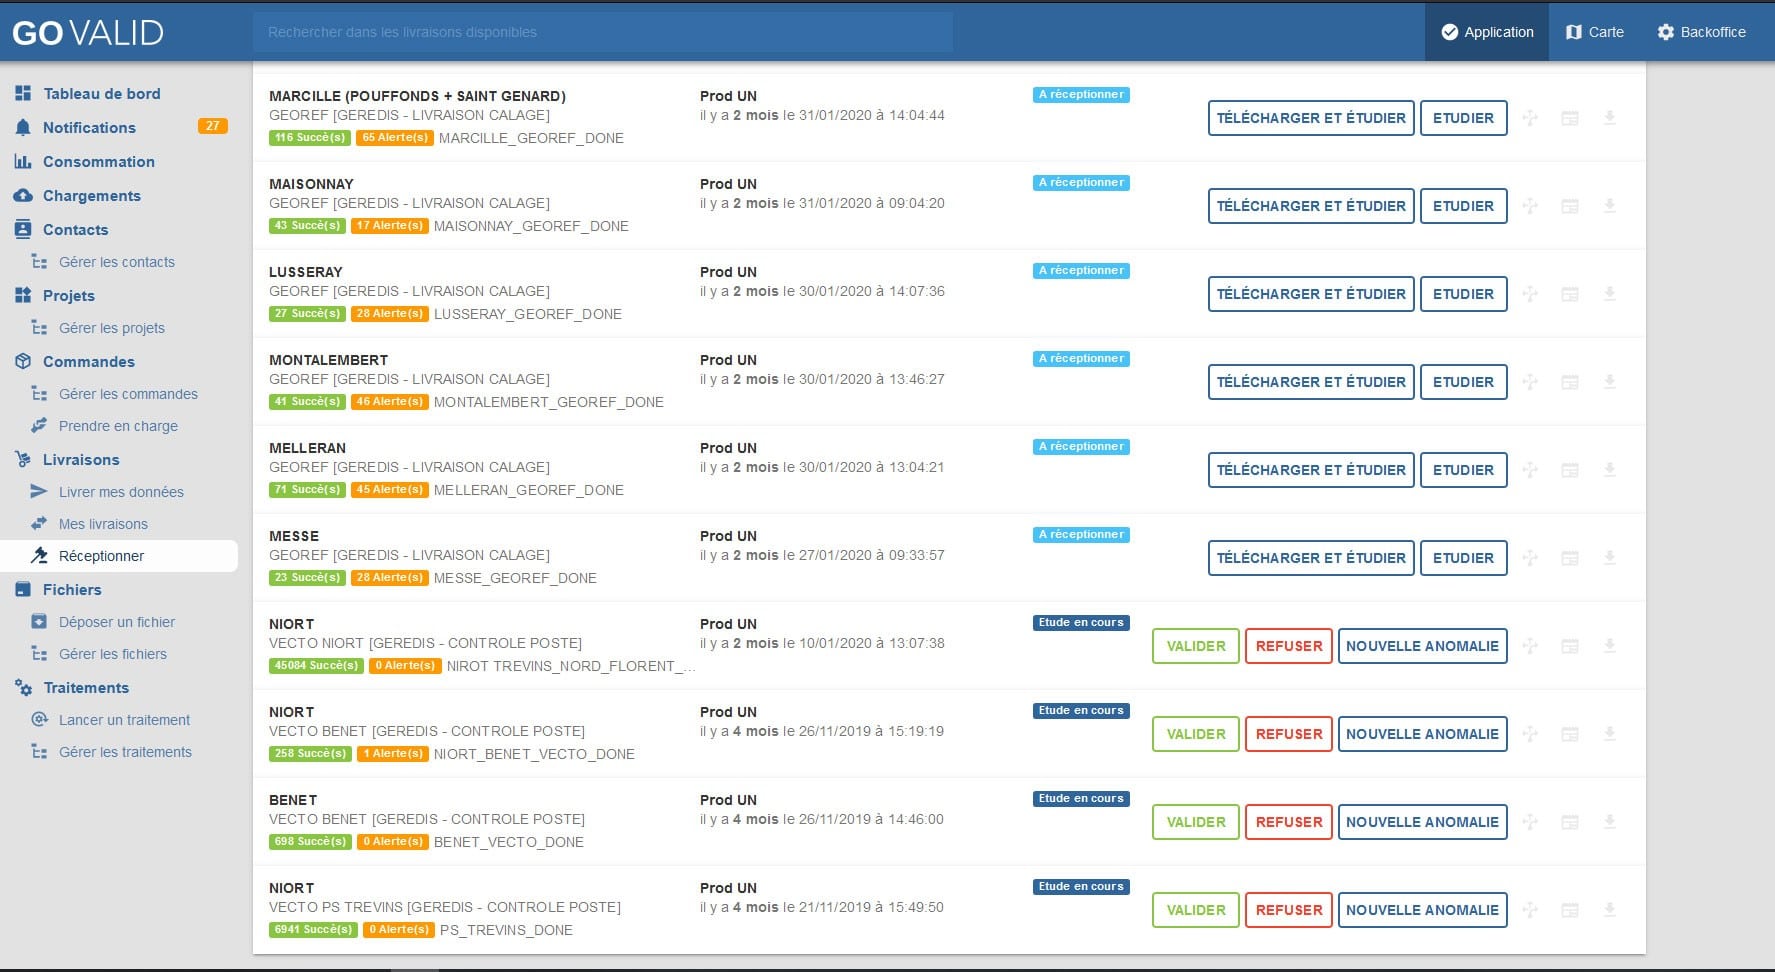Click download icon in MARCILLE row
The width and height of the screenshot is (1775, 972).
[x=1609, y=118]
